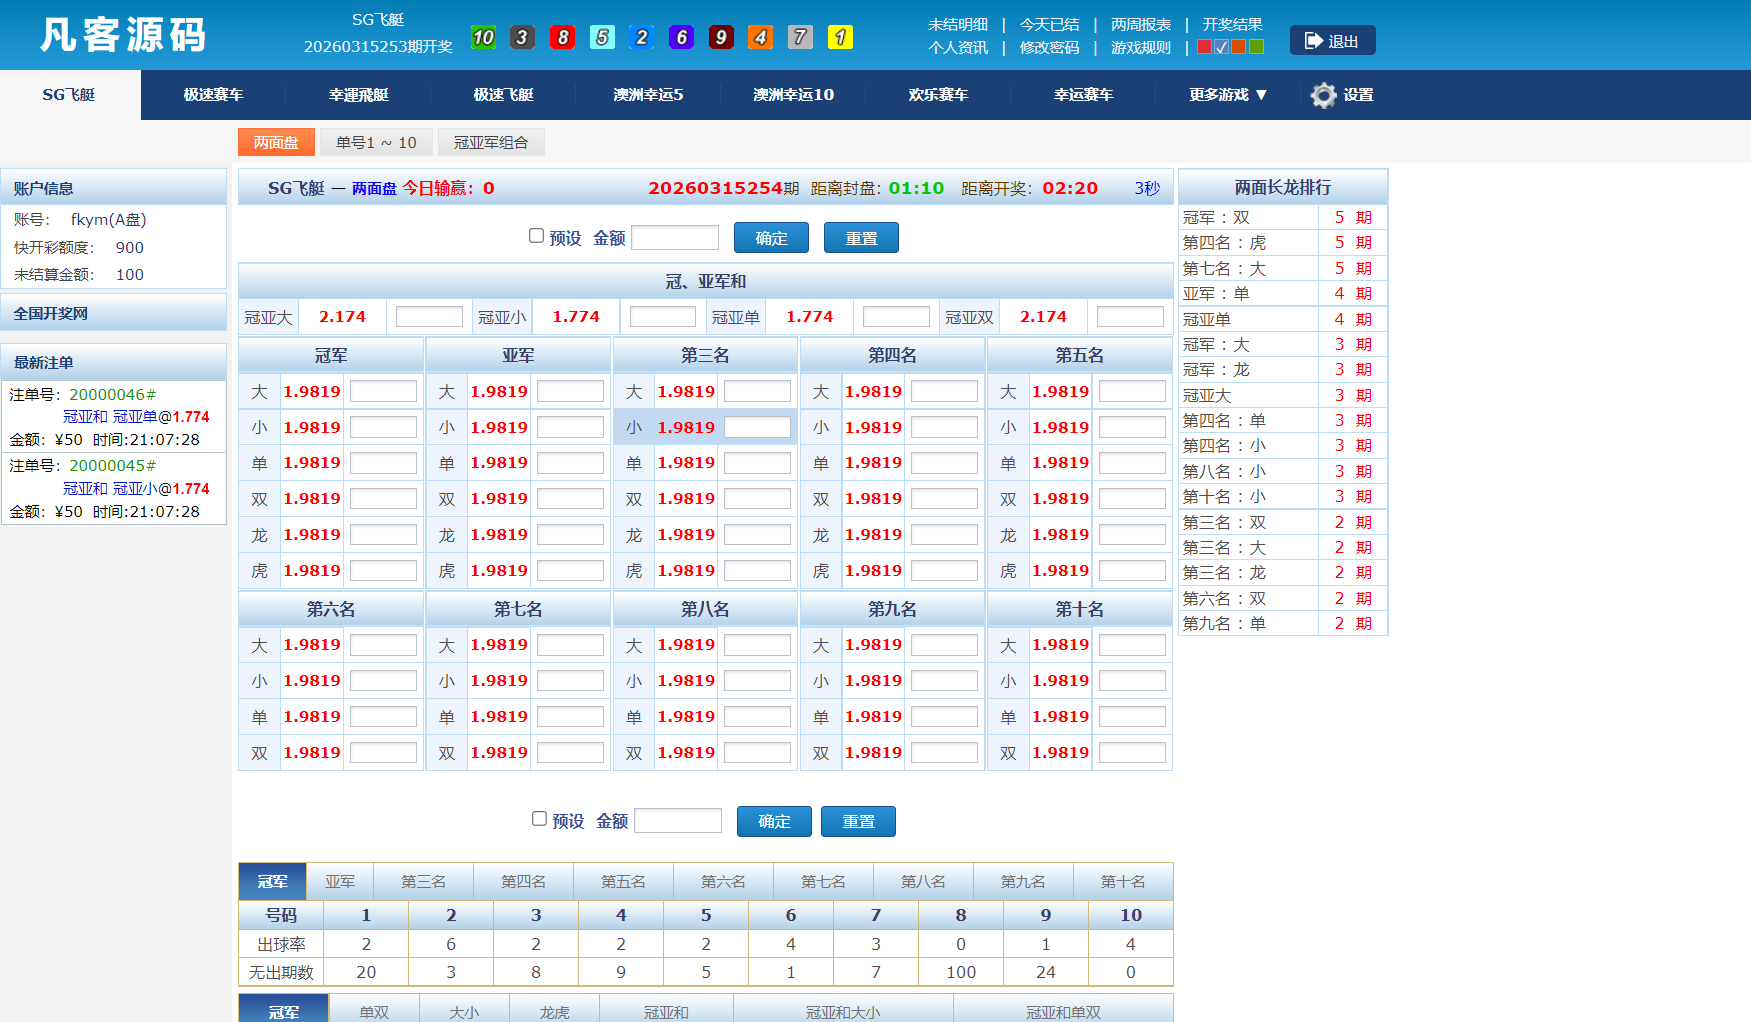Click the yellow number 1 result ball
The height and width of the screenshot is (1022, 1751).
[x=841, y=35]
